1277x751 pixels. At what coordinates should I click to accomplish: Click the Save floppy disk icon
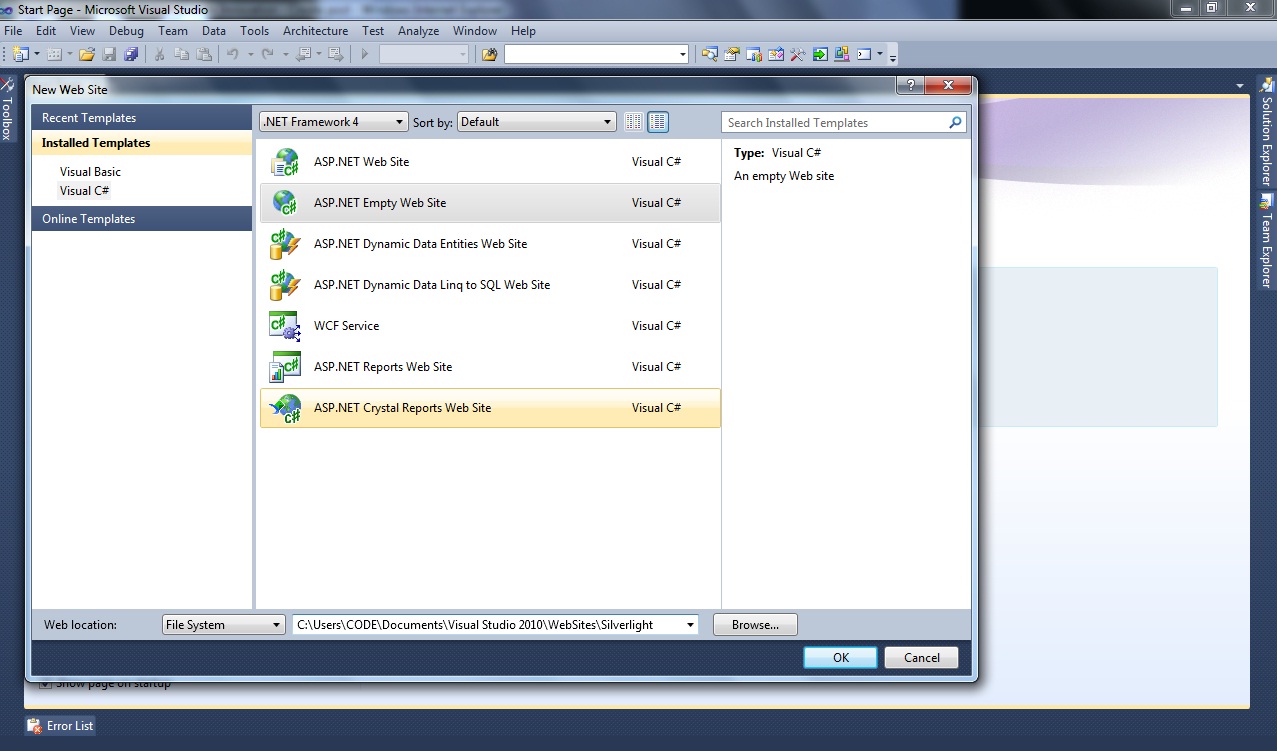(109, 54)
